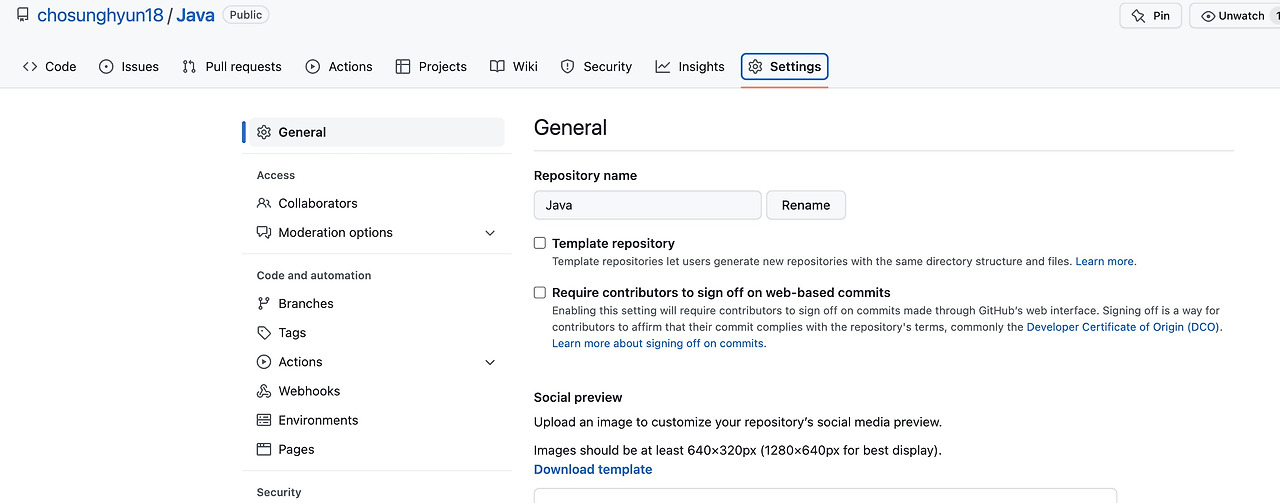Click the Collaborators people icon
The height and width of the screenshot is (503, 1280).
point(264,203)
